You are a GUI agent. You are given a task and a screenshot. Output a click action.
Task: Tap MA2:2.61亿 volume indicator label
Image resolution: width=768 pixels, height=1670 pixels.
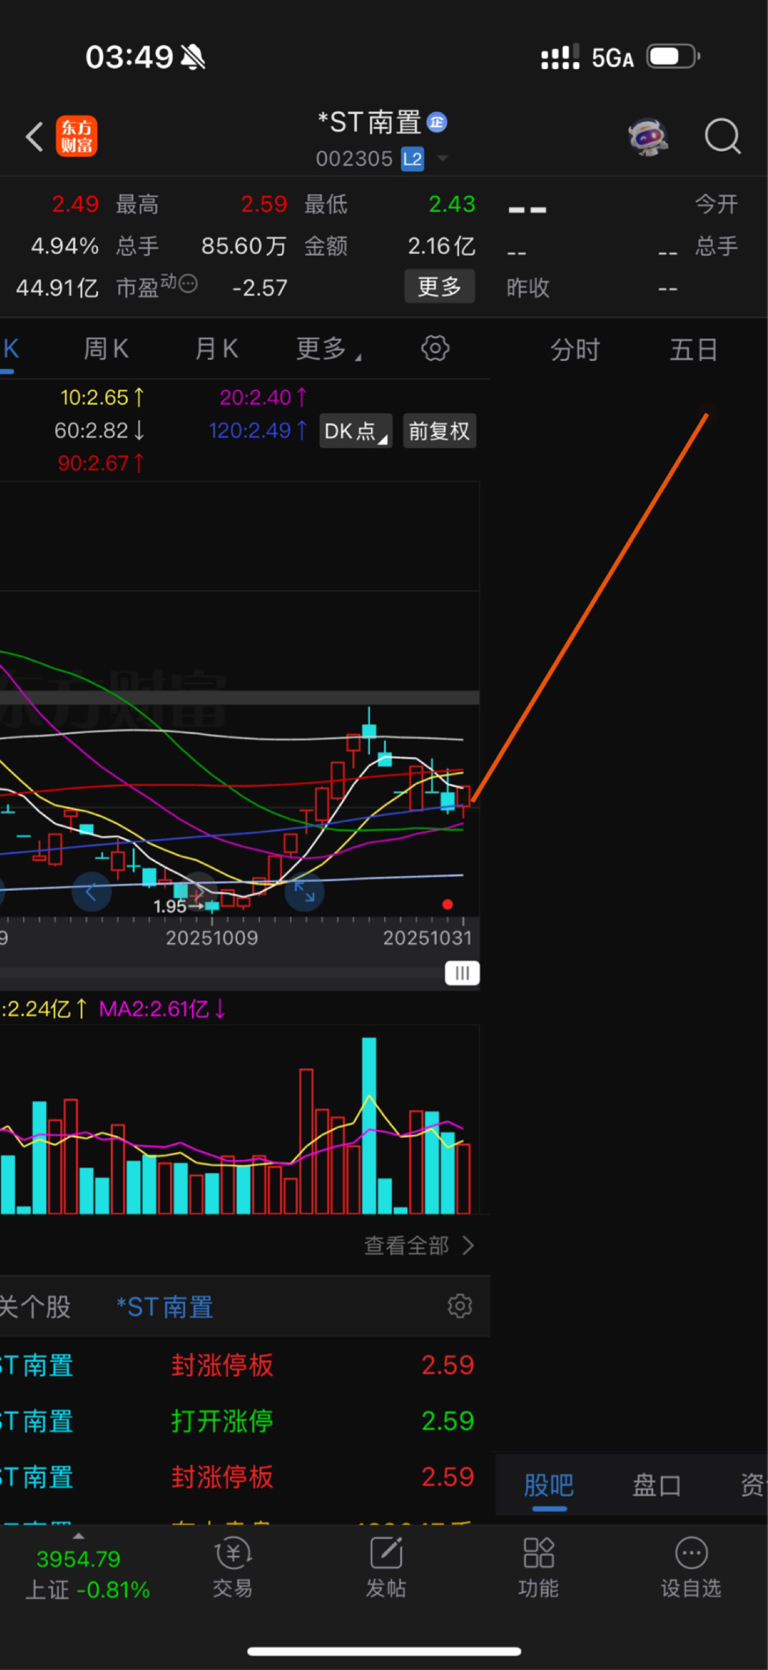162,1009
